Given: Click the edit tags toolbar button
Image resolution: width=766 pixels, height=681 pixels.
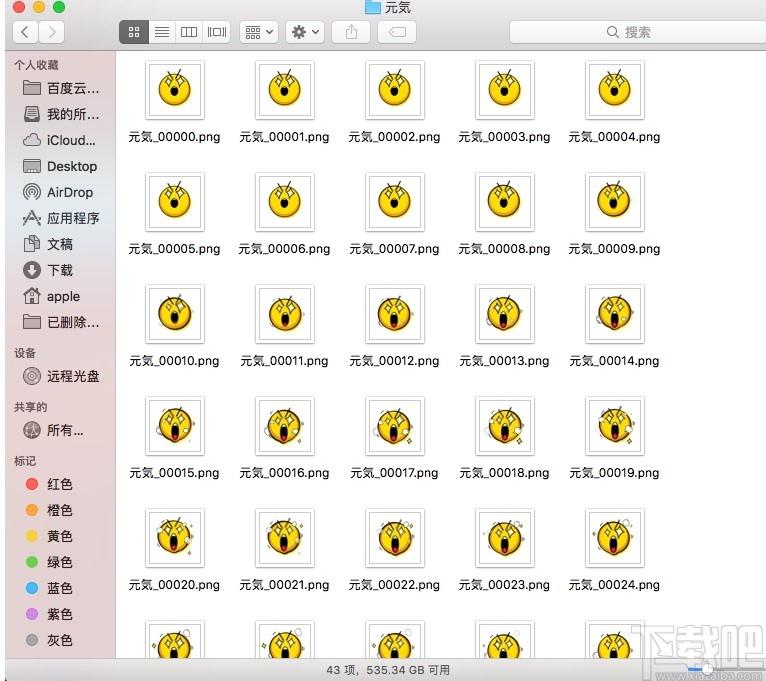Looking at the screenshot, I should [x=397, y=32].
